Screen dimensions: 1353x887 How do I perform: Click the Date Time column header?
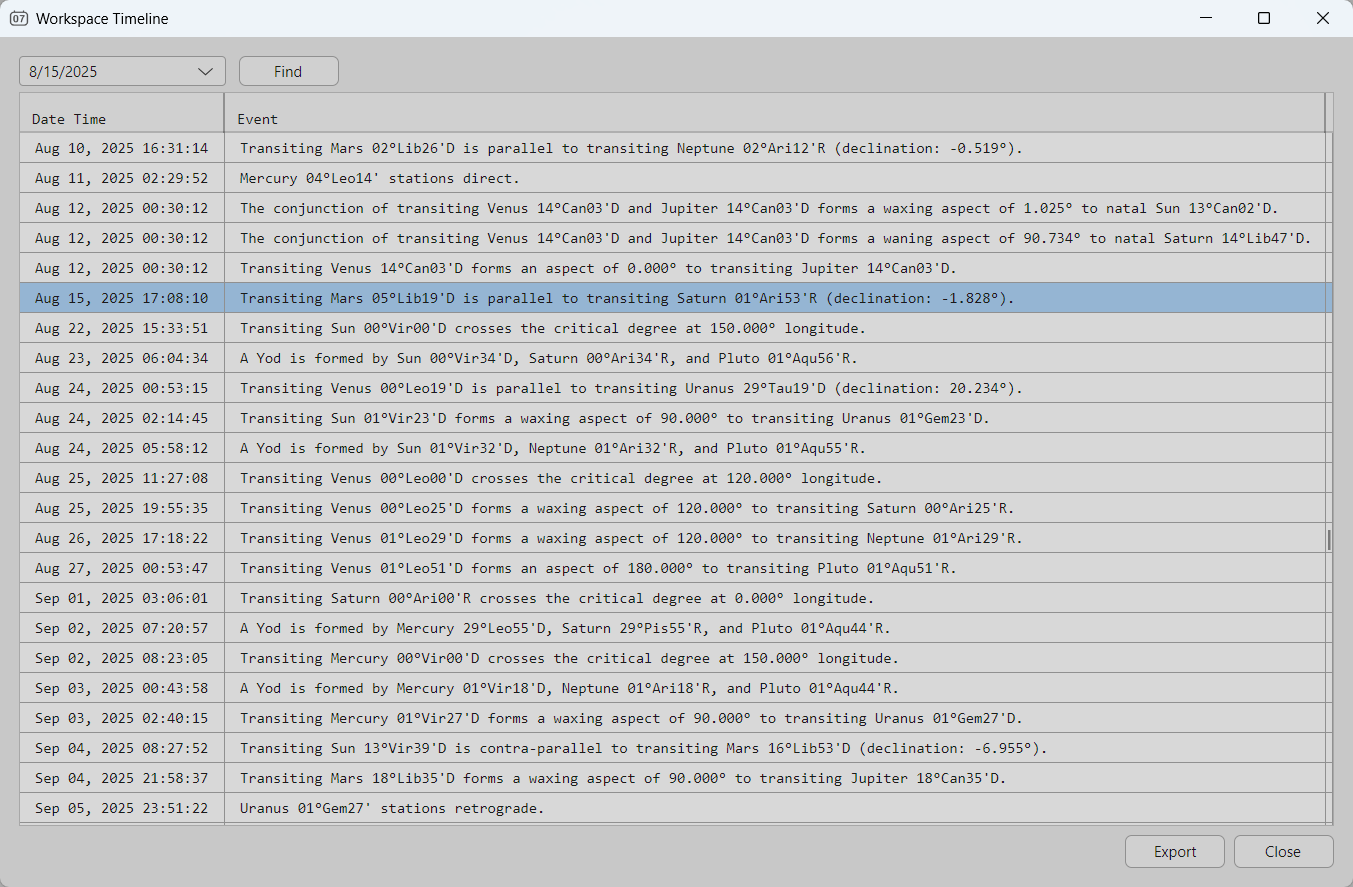pos(121,113)
